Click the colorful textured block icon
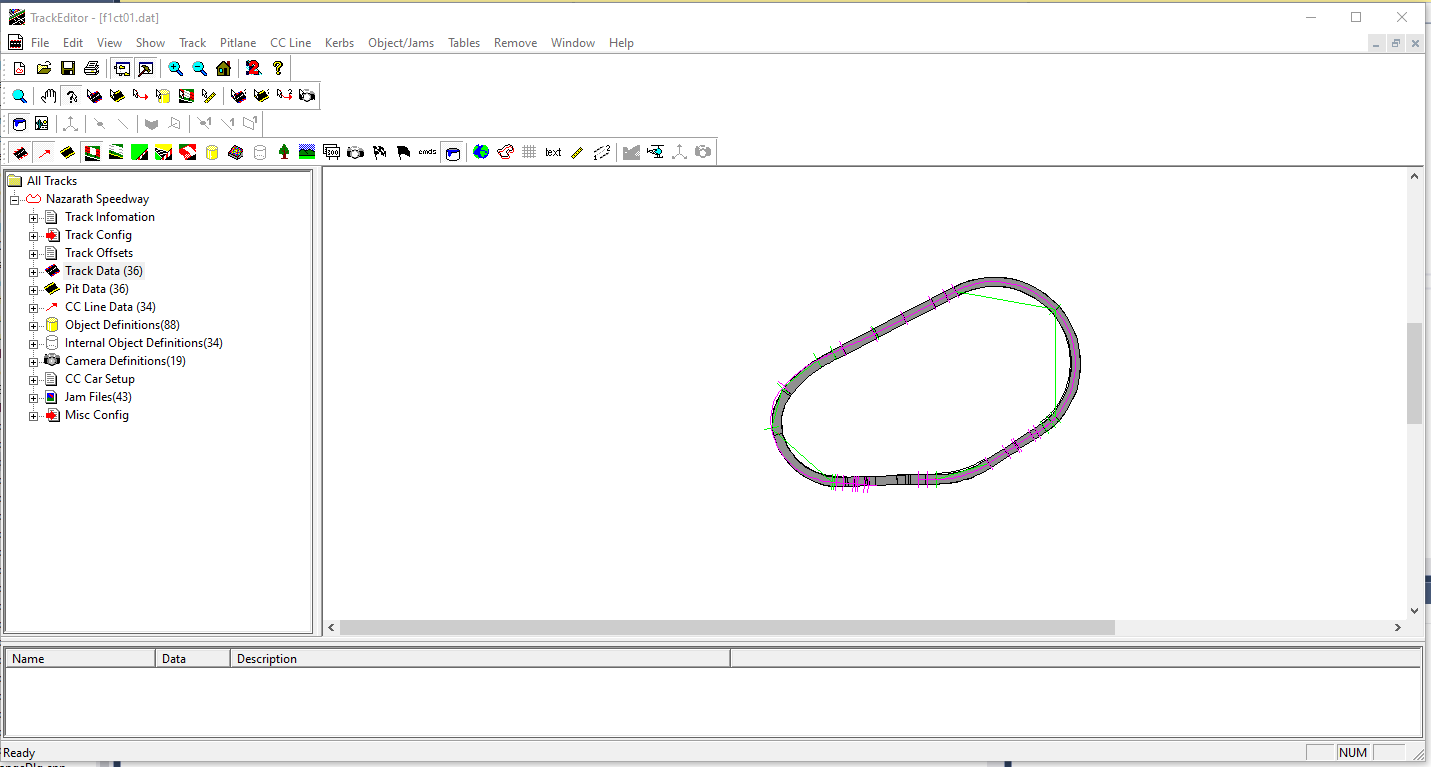1431x767 pixels. 235,152
